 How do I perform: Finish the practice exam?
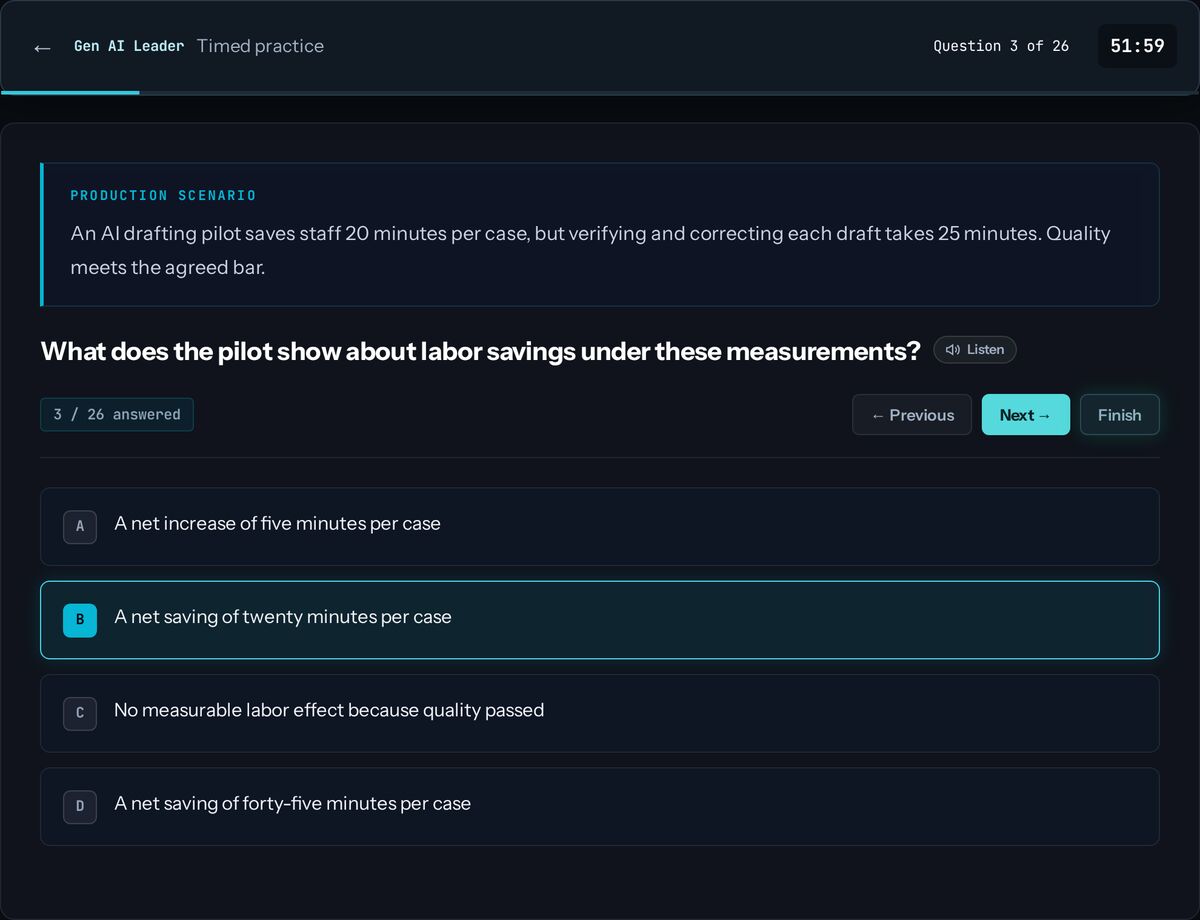[x=1120, y=415]
